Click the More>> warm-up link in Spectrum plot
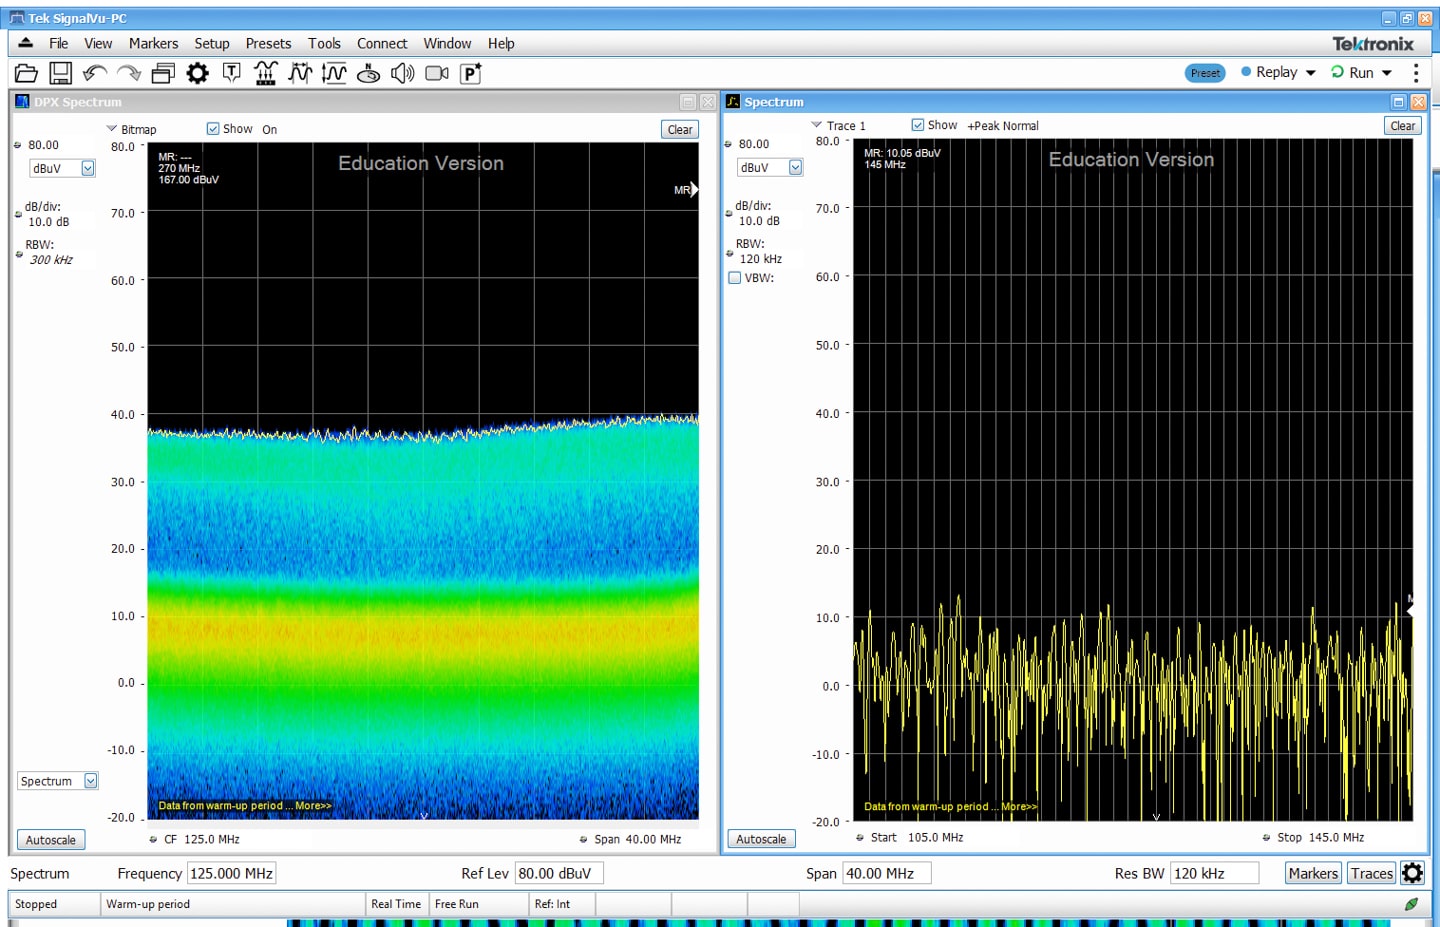 click(1019, 806)
